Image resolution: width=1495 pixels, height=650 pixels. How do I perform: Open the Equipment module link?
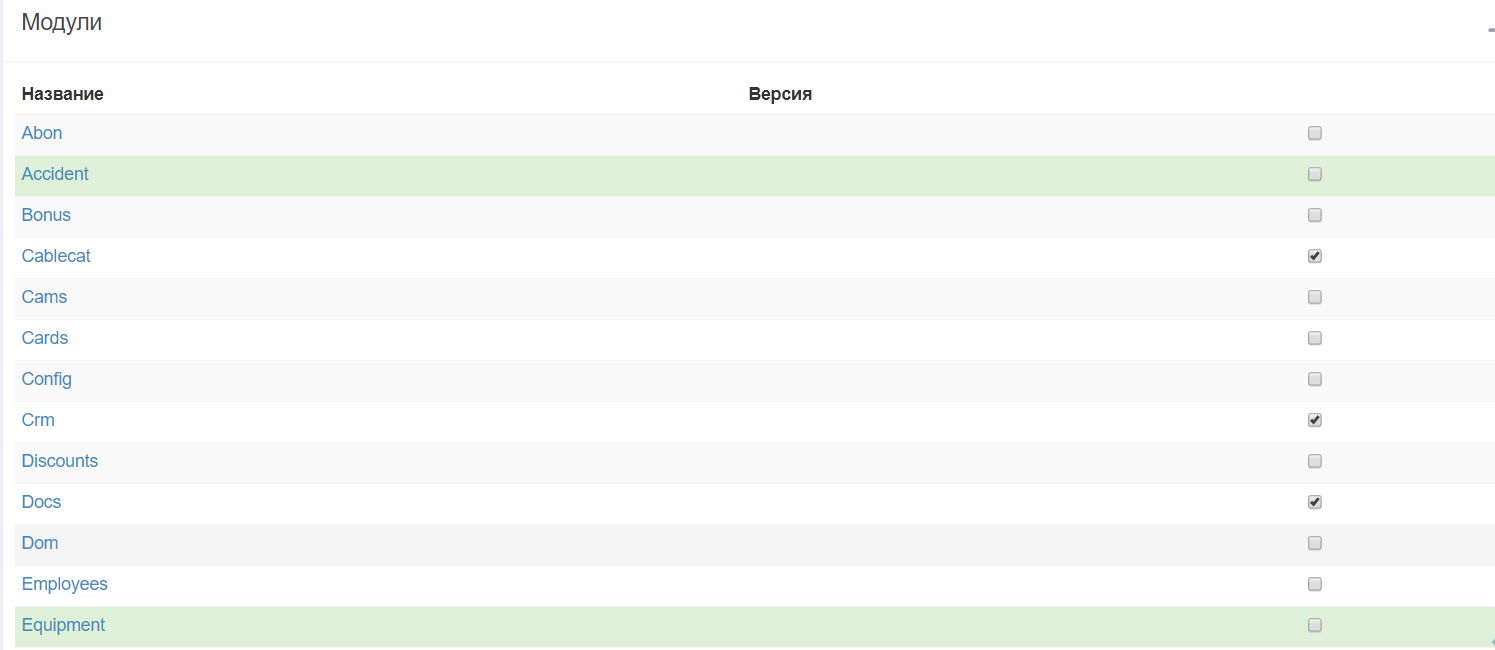(63, 625)
